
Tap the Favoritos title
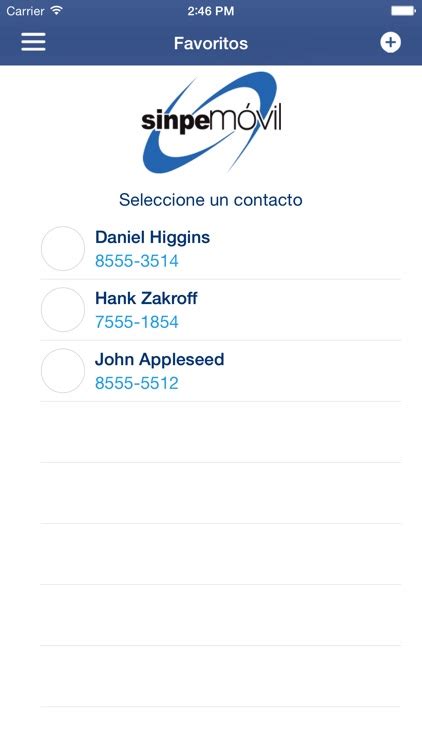tap(211, 43)
